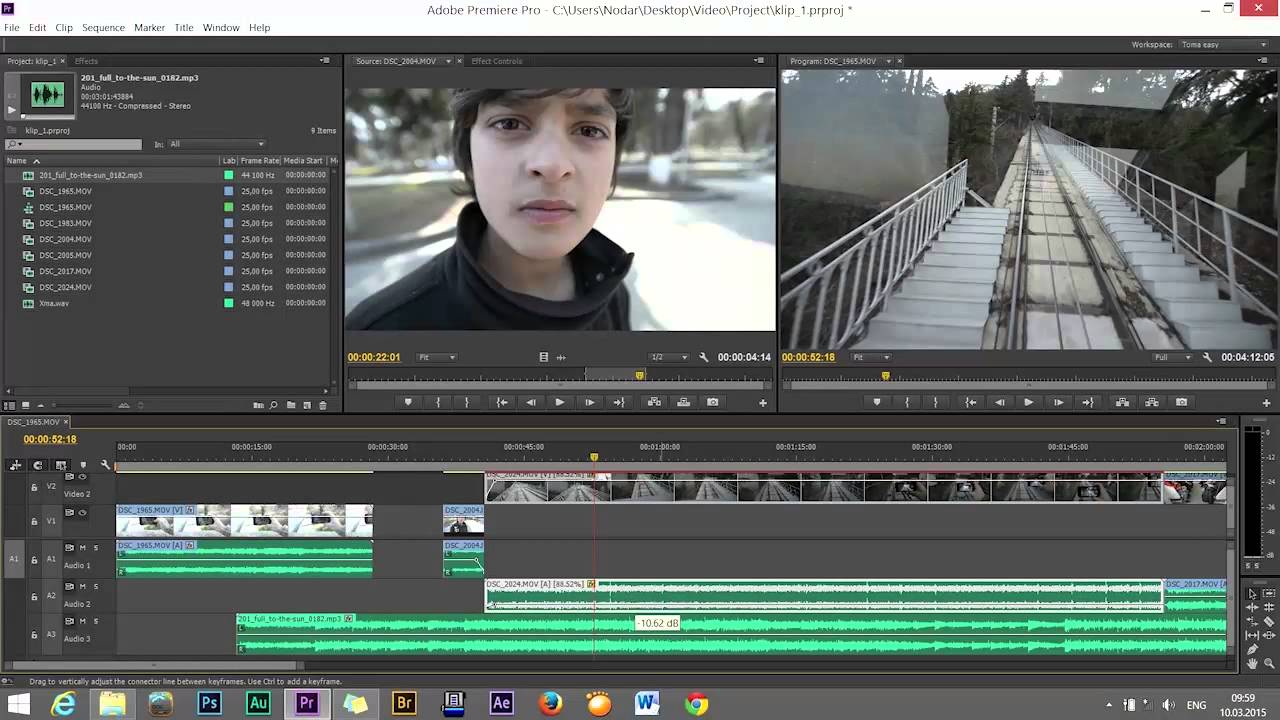Open the Project panel 'In: All' dropdown

(217, 144)
